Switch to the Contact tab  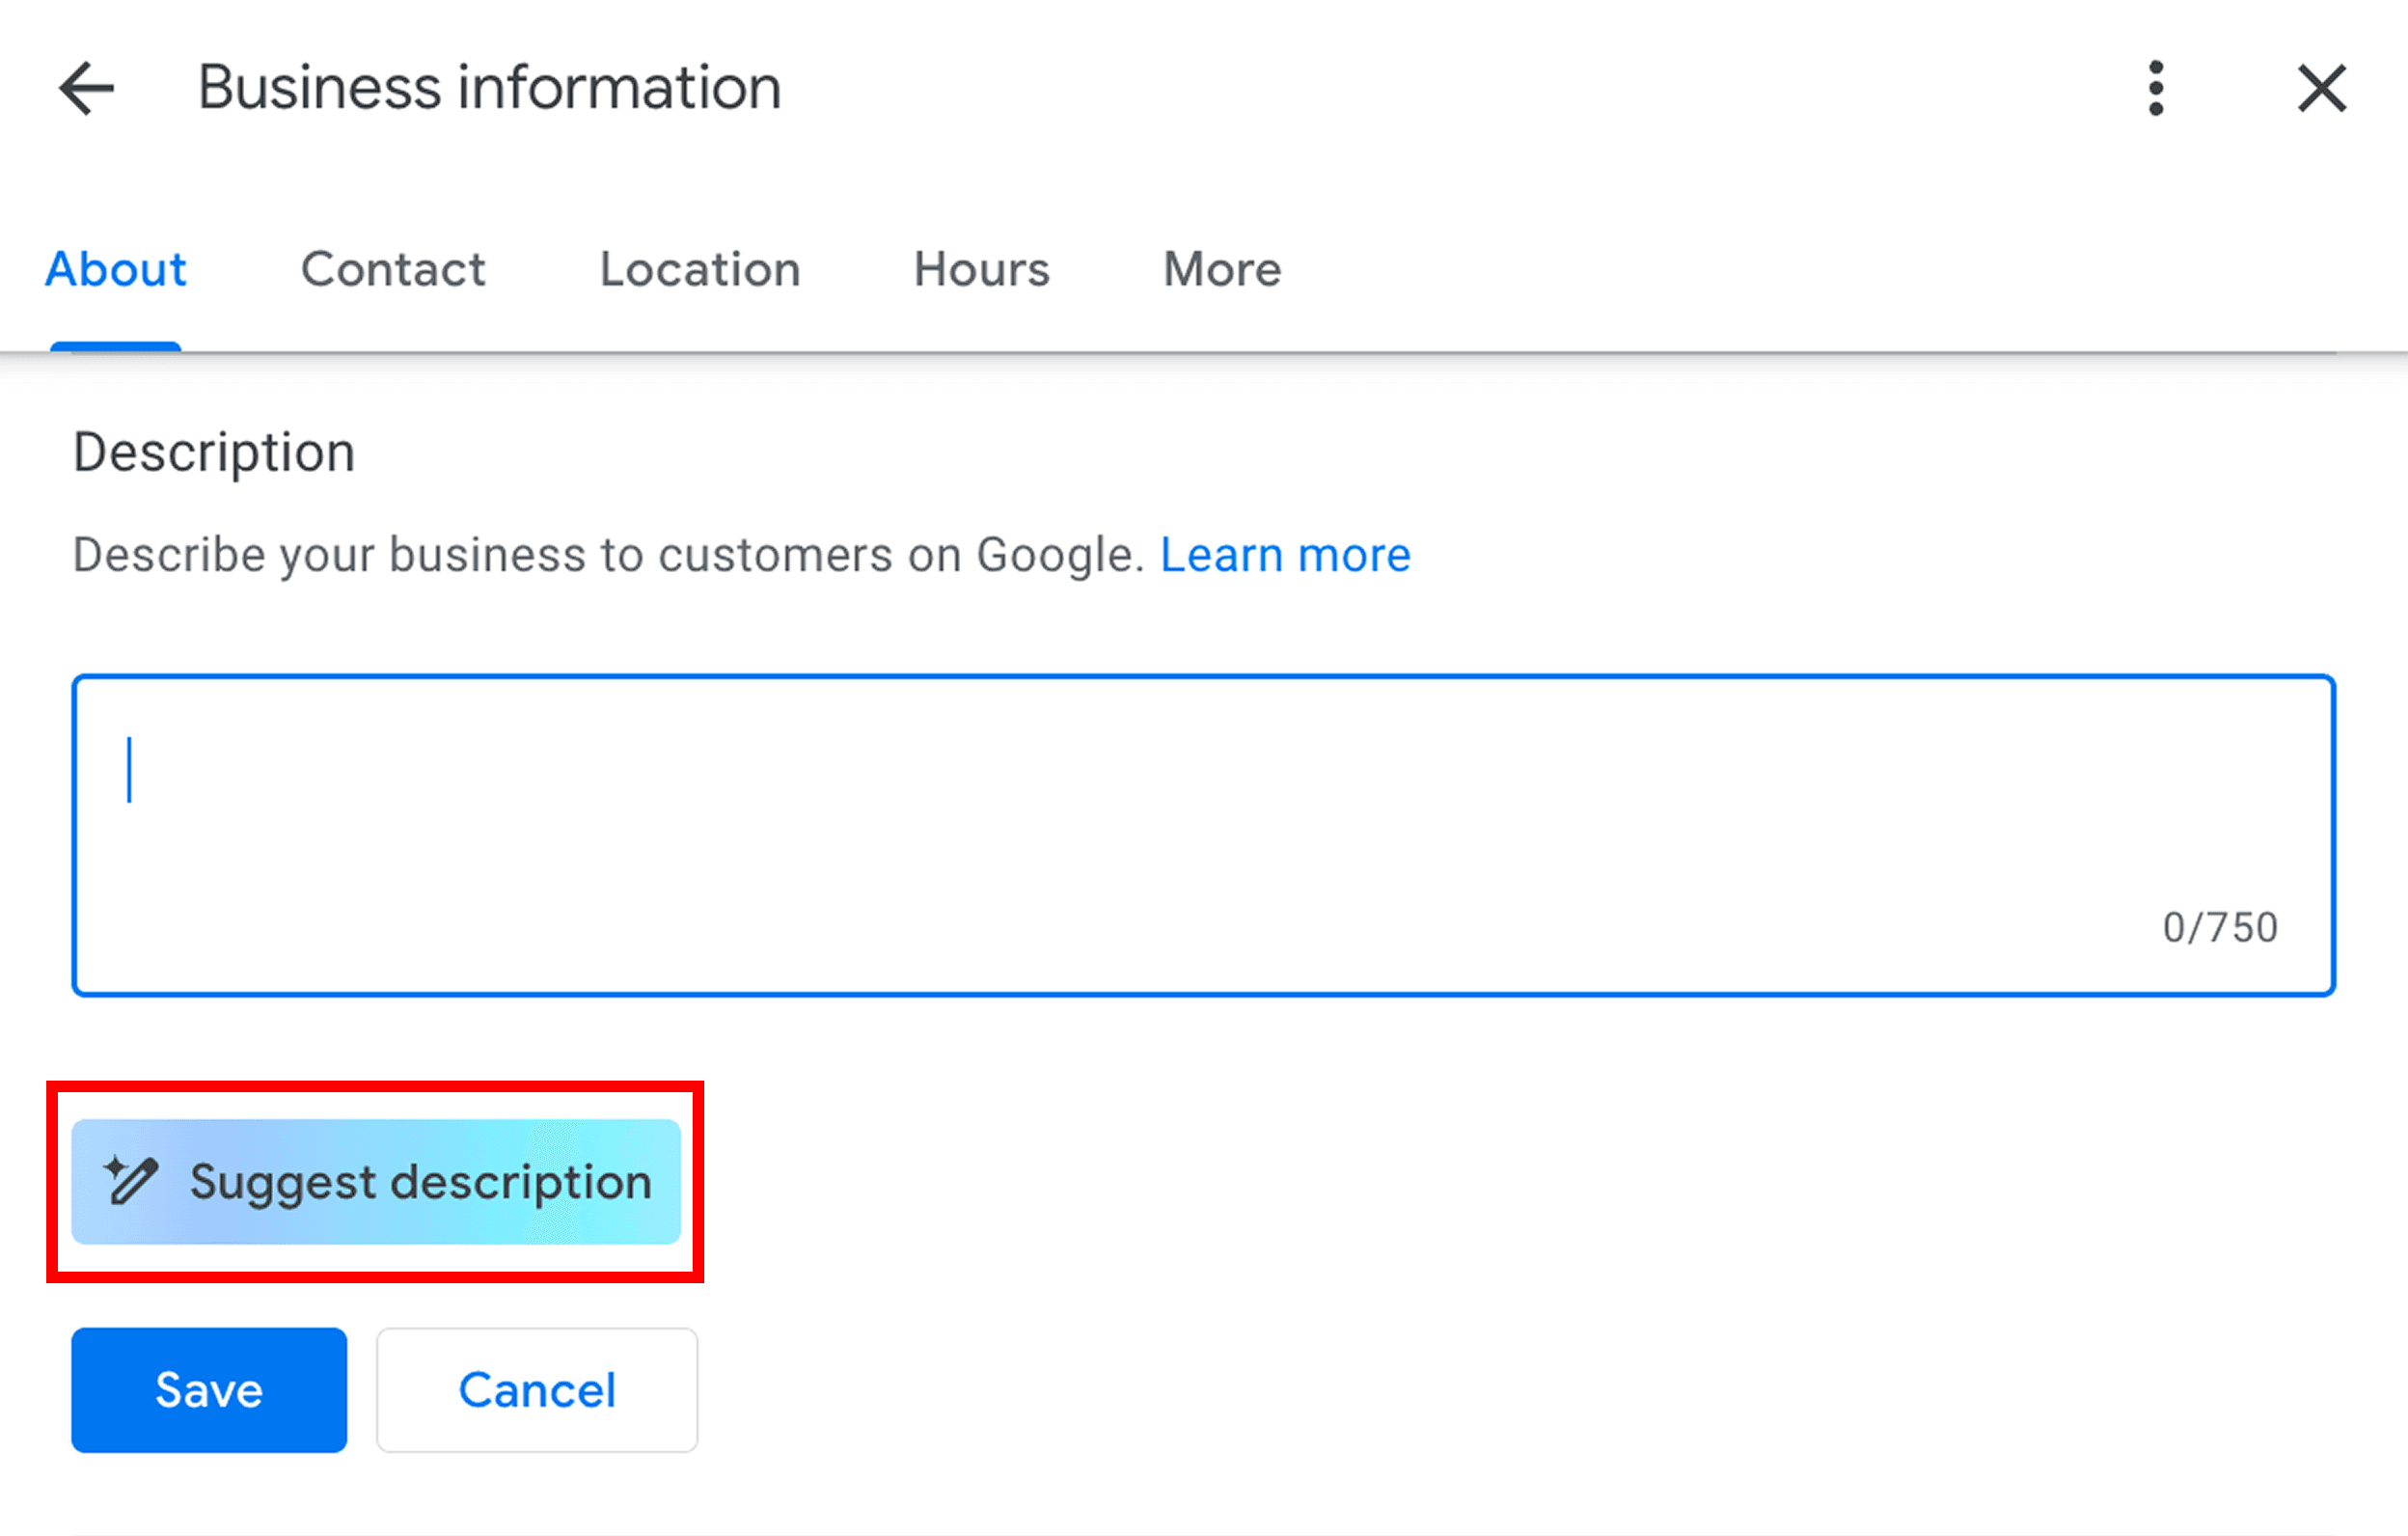[x=393, y=269]
